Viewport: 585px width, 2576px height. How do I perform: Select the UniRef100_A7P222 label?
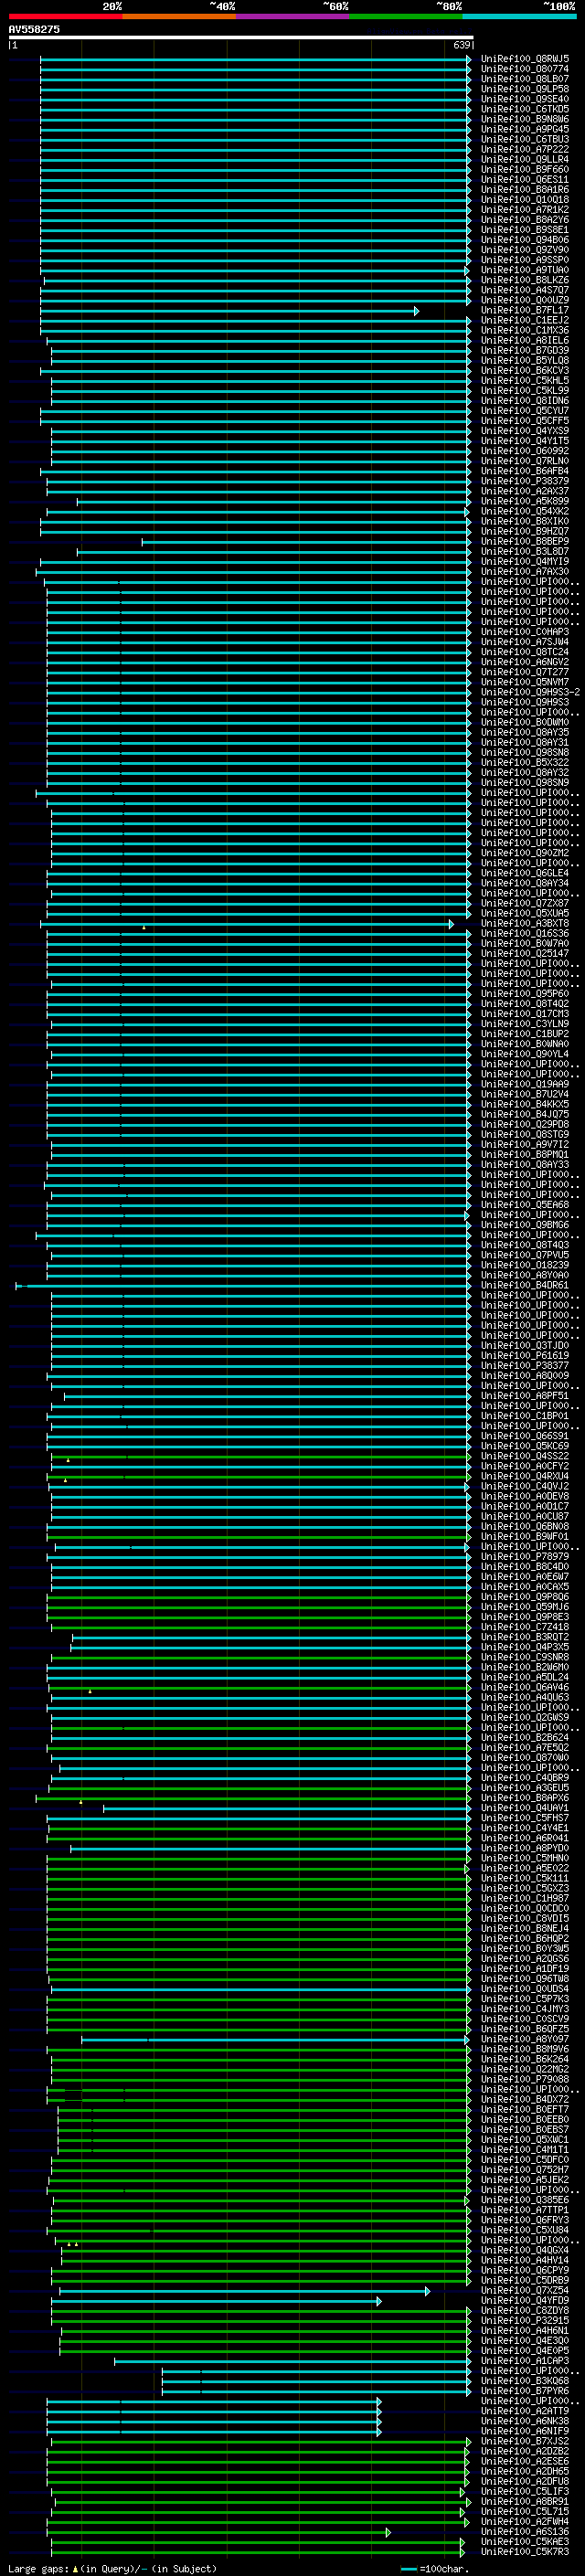click(525, 149)
